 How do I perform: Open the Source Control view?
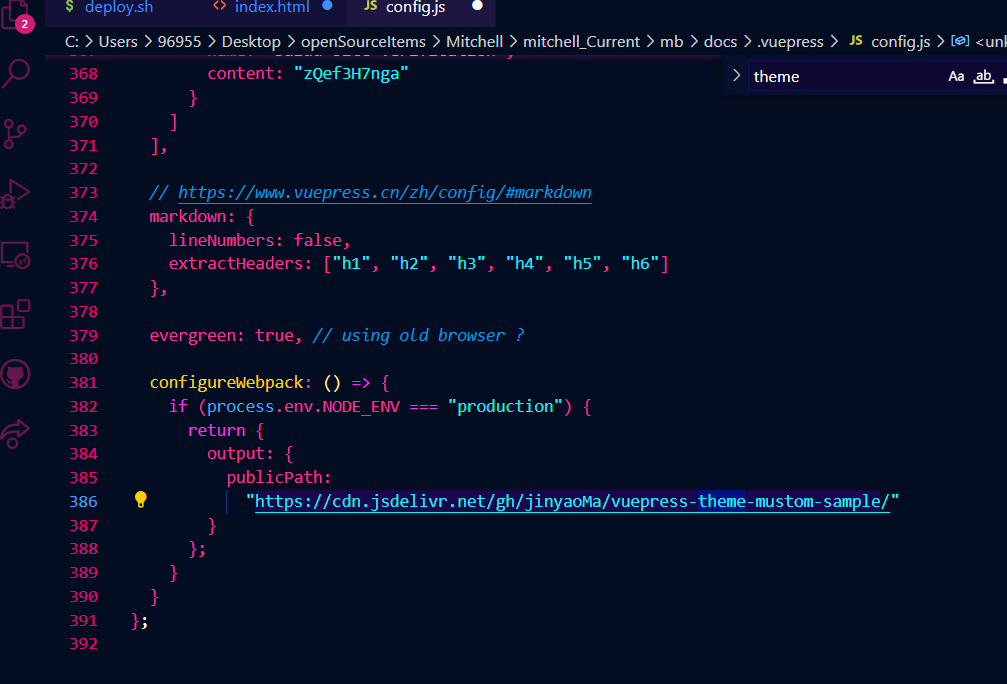[16, 133]
